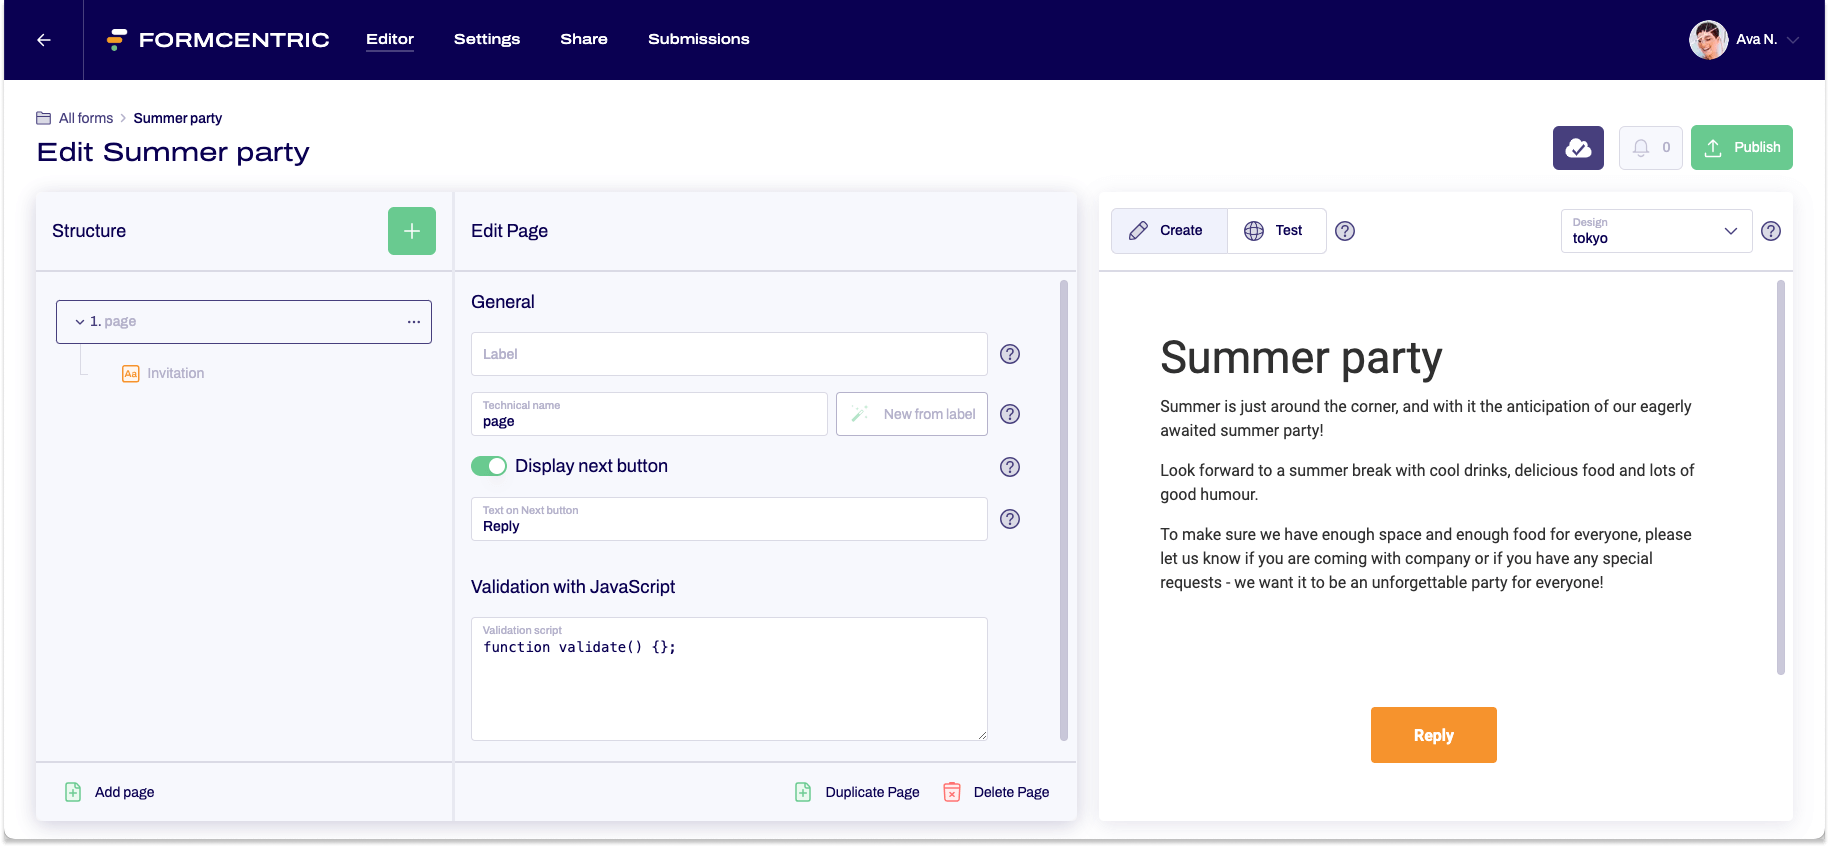The width and height of the screenshot is (1829, 847).
Task: Open the Settings tab
Action: (487, 39)
